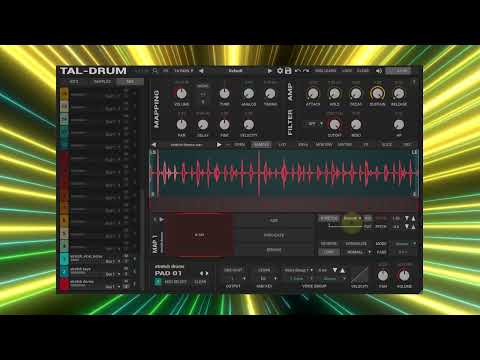Raise the voice group value with up arrow

tap(342, 270)
